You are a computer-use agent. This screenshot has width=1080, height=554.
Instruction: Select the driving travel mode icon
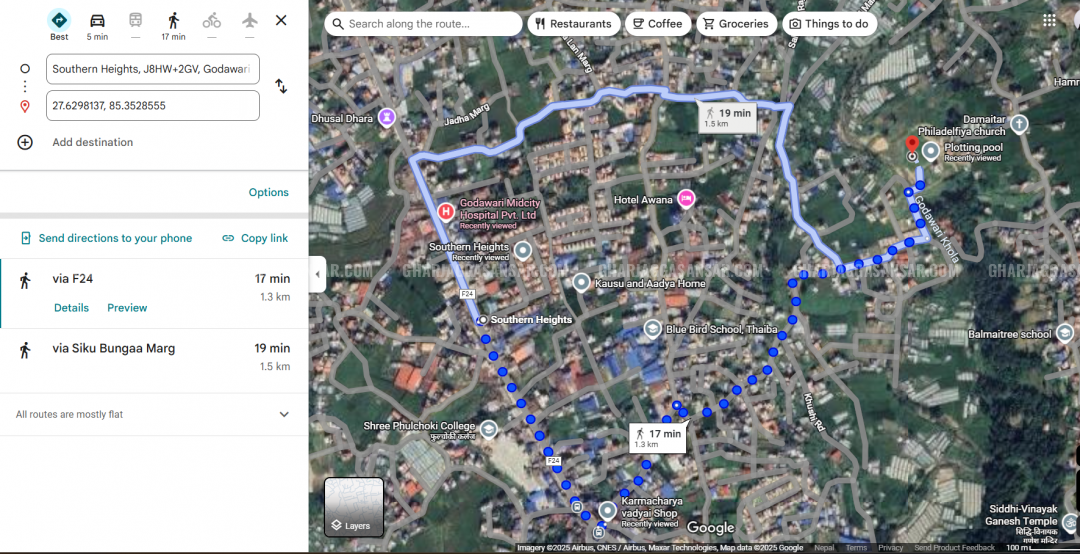coord(97,21)
